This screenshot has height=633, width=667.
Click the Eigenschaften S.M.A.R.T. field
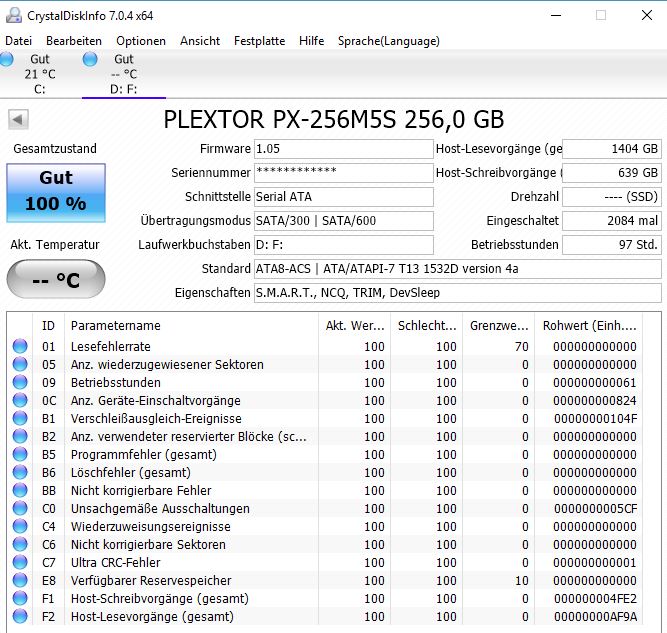[458, 293]
